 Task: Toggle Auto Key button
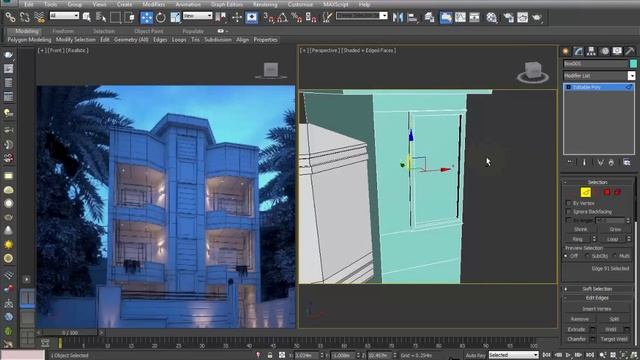click(x=476, y=355)
